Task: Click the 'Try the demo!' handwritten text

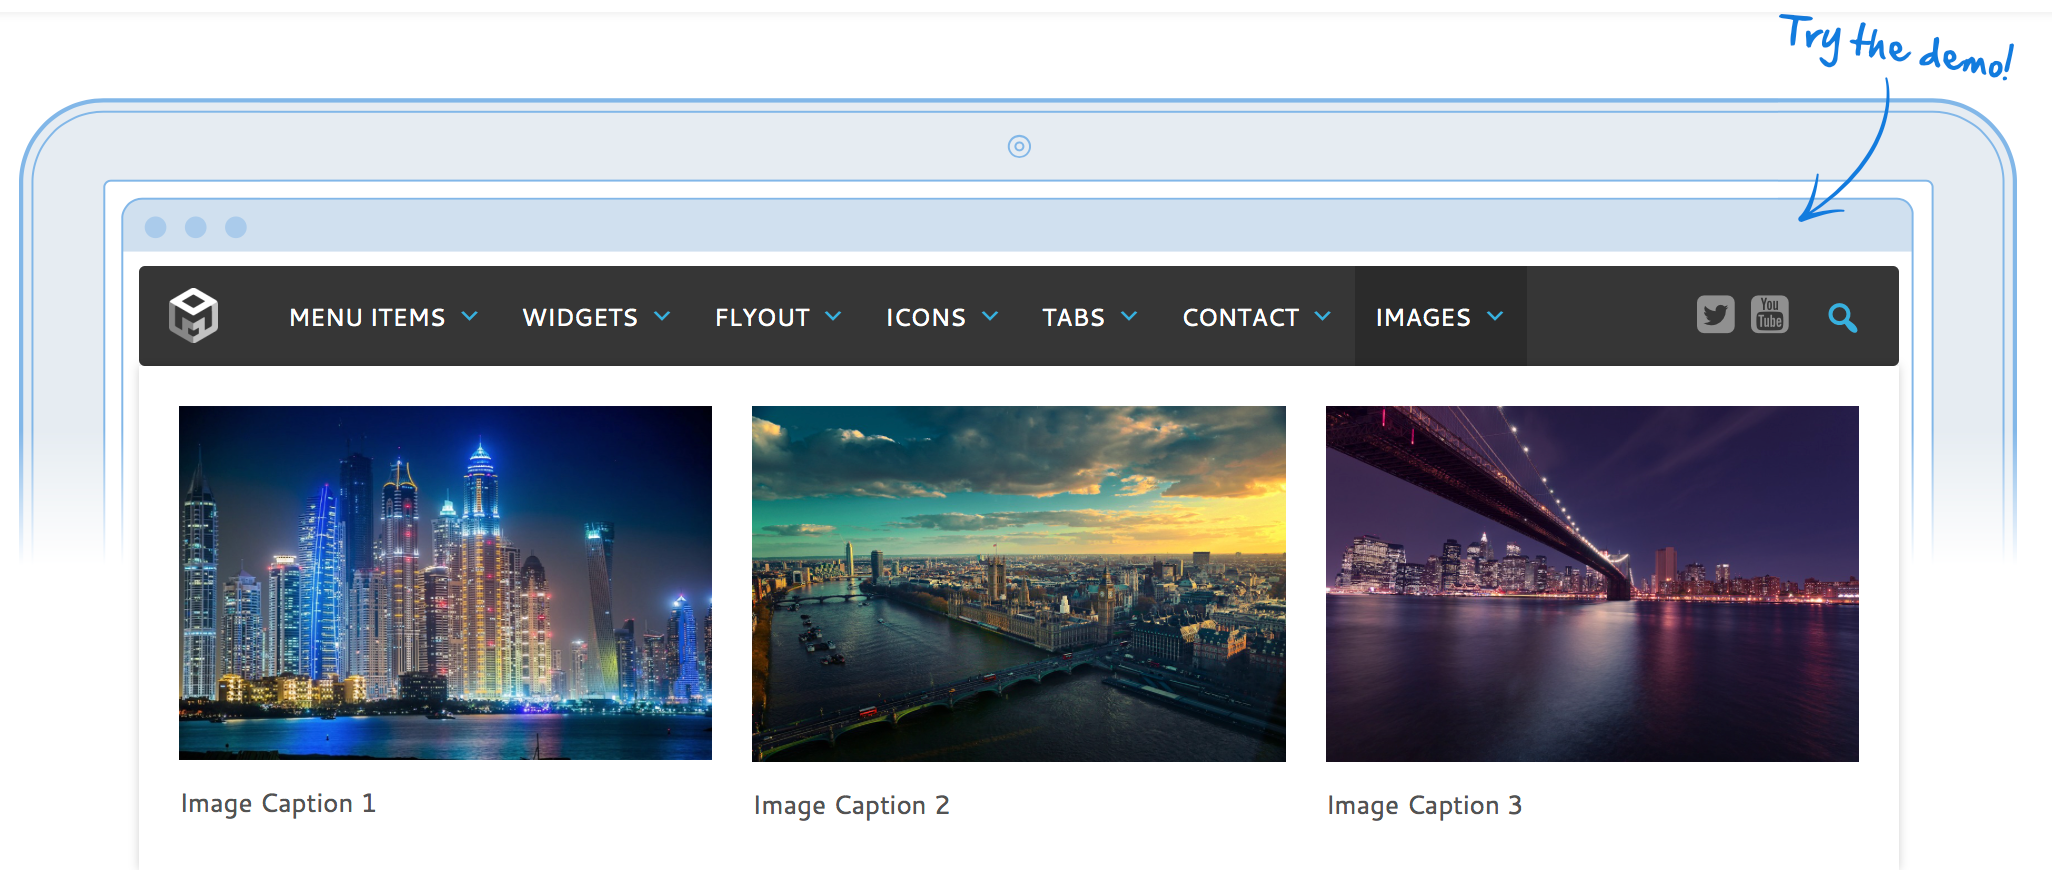Action: click(1895, 46)
